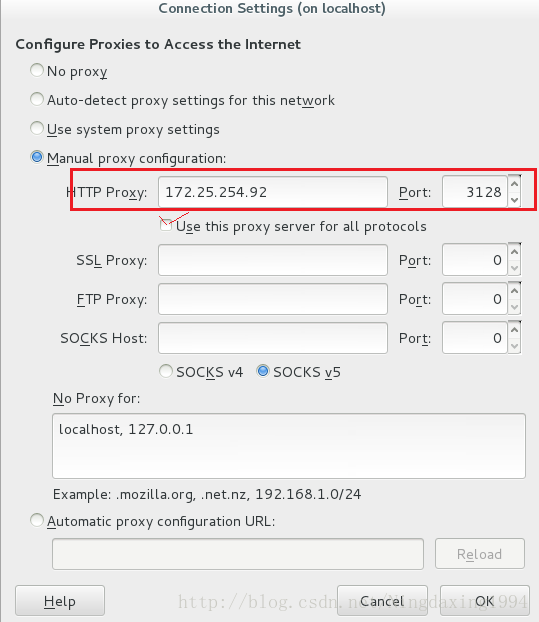The height and width of the screenshot is (622, 539).
Task: Click the SOCKS Host address field
Action: click(x=273, y=338)
